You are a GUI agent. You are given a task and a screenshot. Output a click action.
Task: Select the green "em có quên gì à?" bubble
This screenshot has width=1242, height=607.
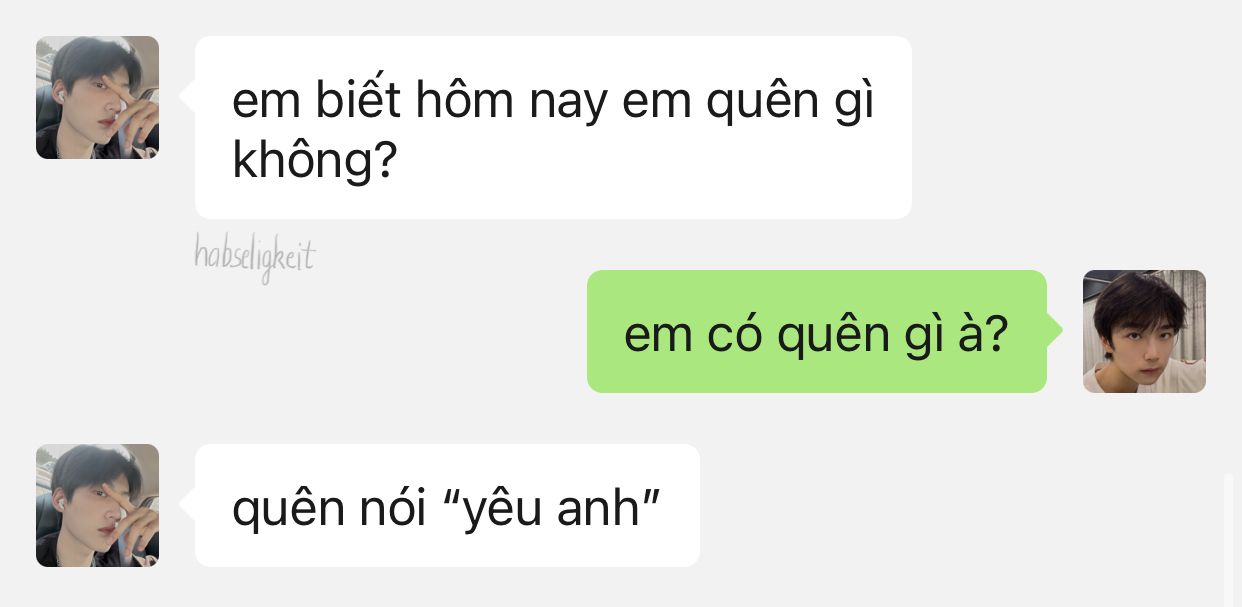817,331
